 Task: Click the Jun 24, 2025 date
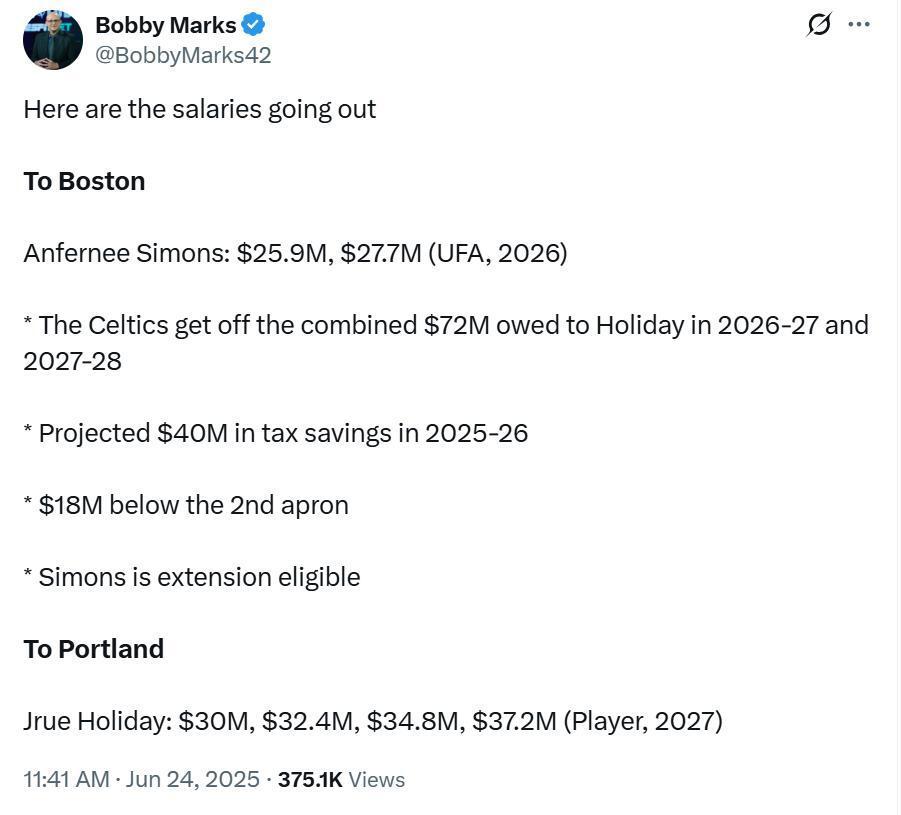tap(192, 779)
